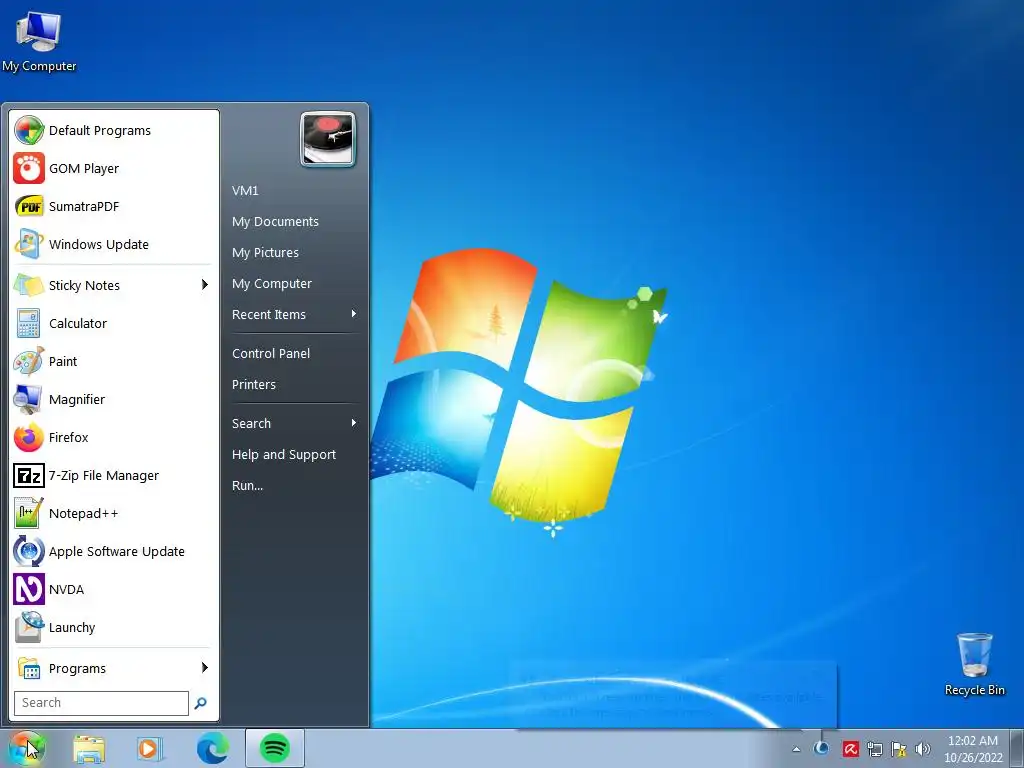Expand Recent Items submenu arrow
1024x768 pixels.
(354, 314)
